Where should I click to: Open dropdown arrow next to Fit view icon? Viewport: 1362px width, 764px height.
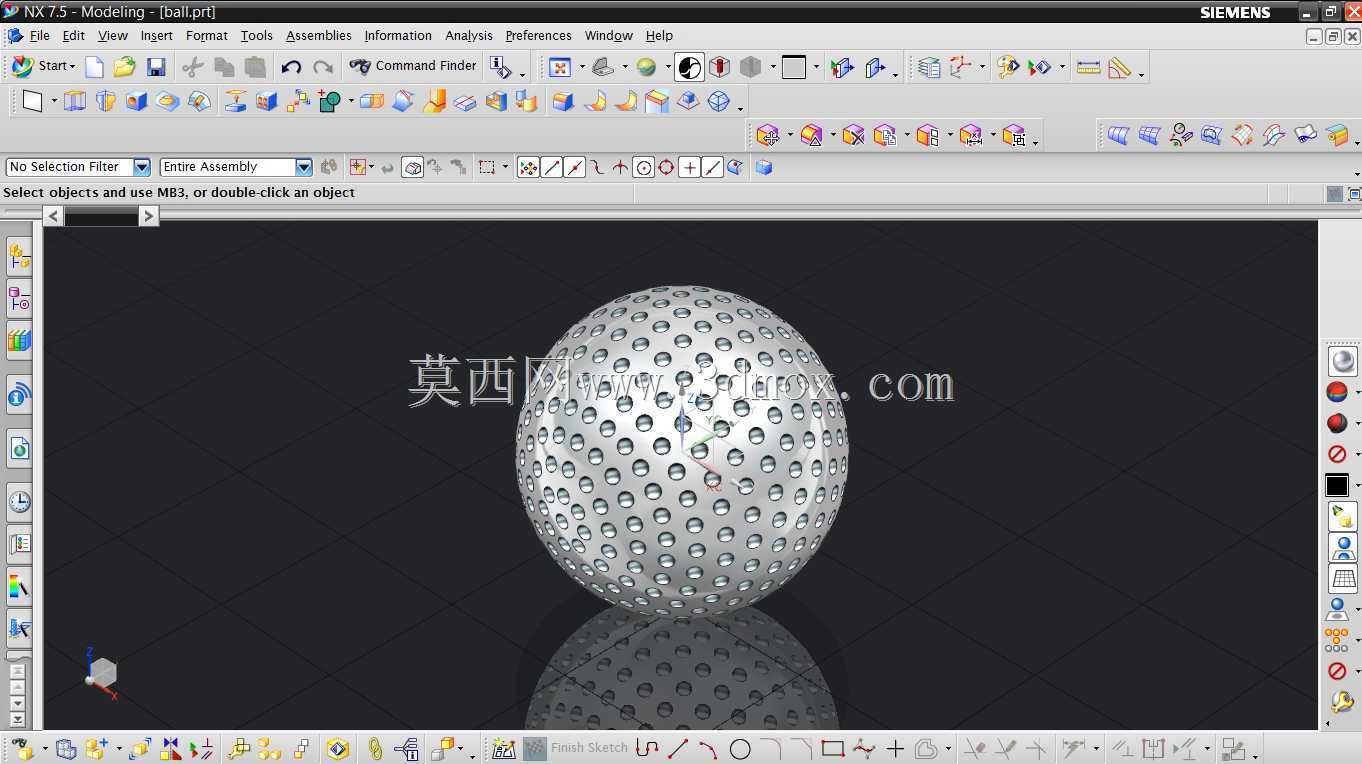click(x=582, y=68)
